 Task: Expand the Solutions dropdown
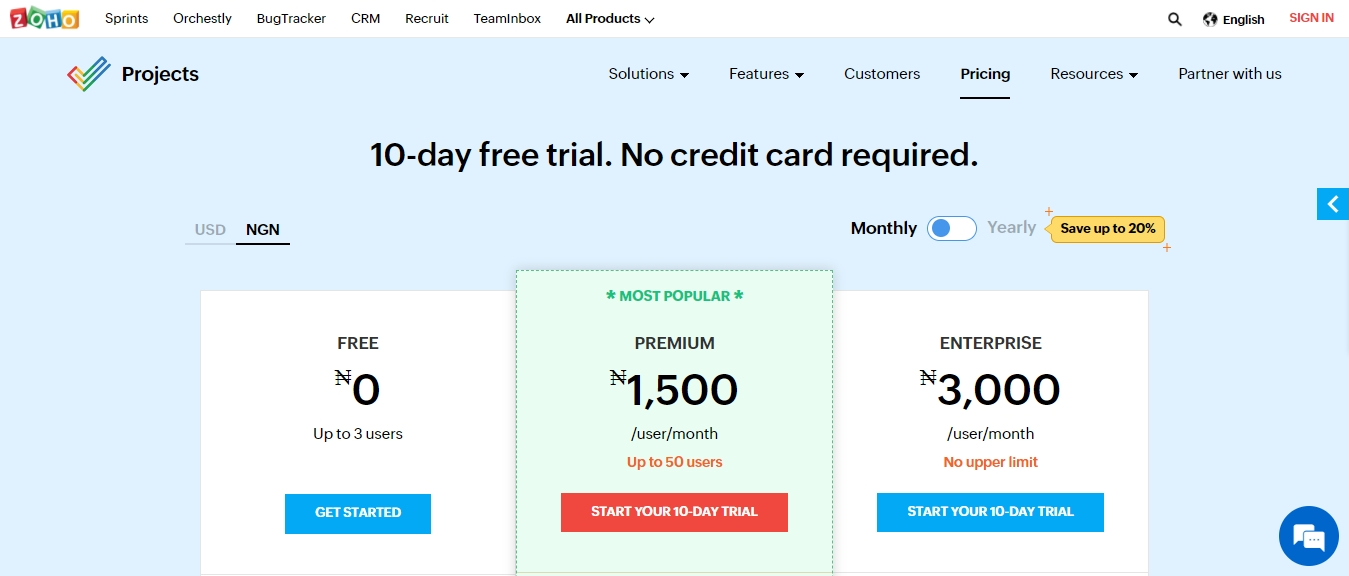click(649, 74)
